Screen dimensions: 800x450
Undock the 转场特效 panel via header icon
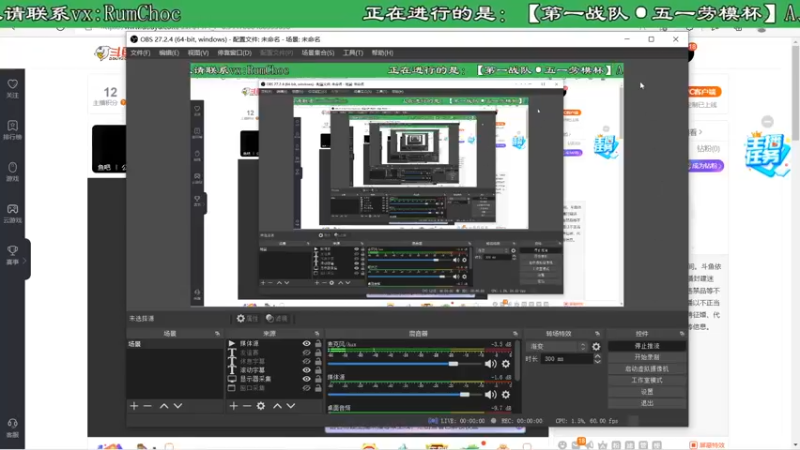tap(597, 334)
